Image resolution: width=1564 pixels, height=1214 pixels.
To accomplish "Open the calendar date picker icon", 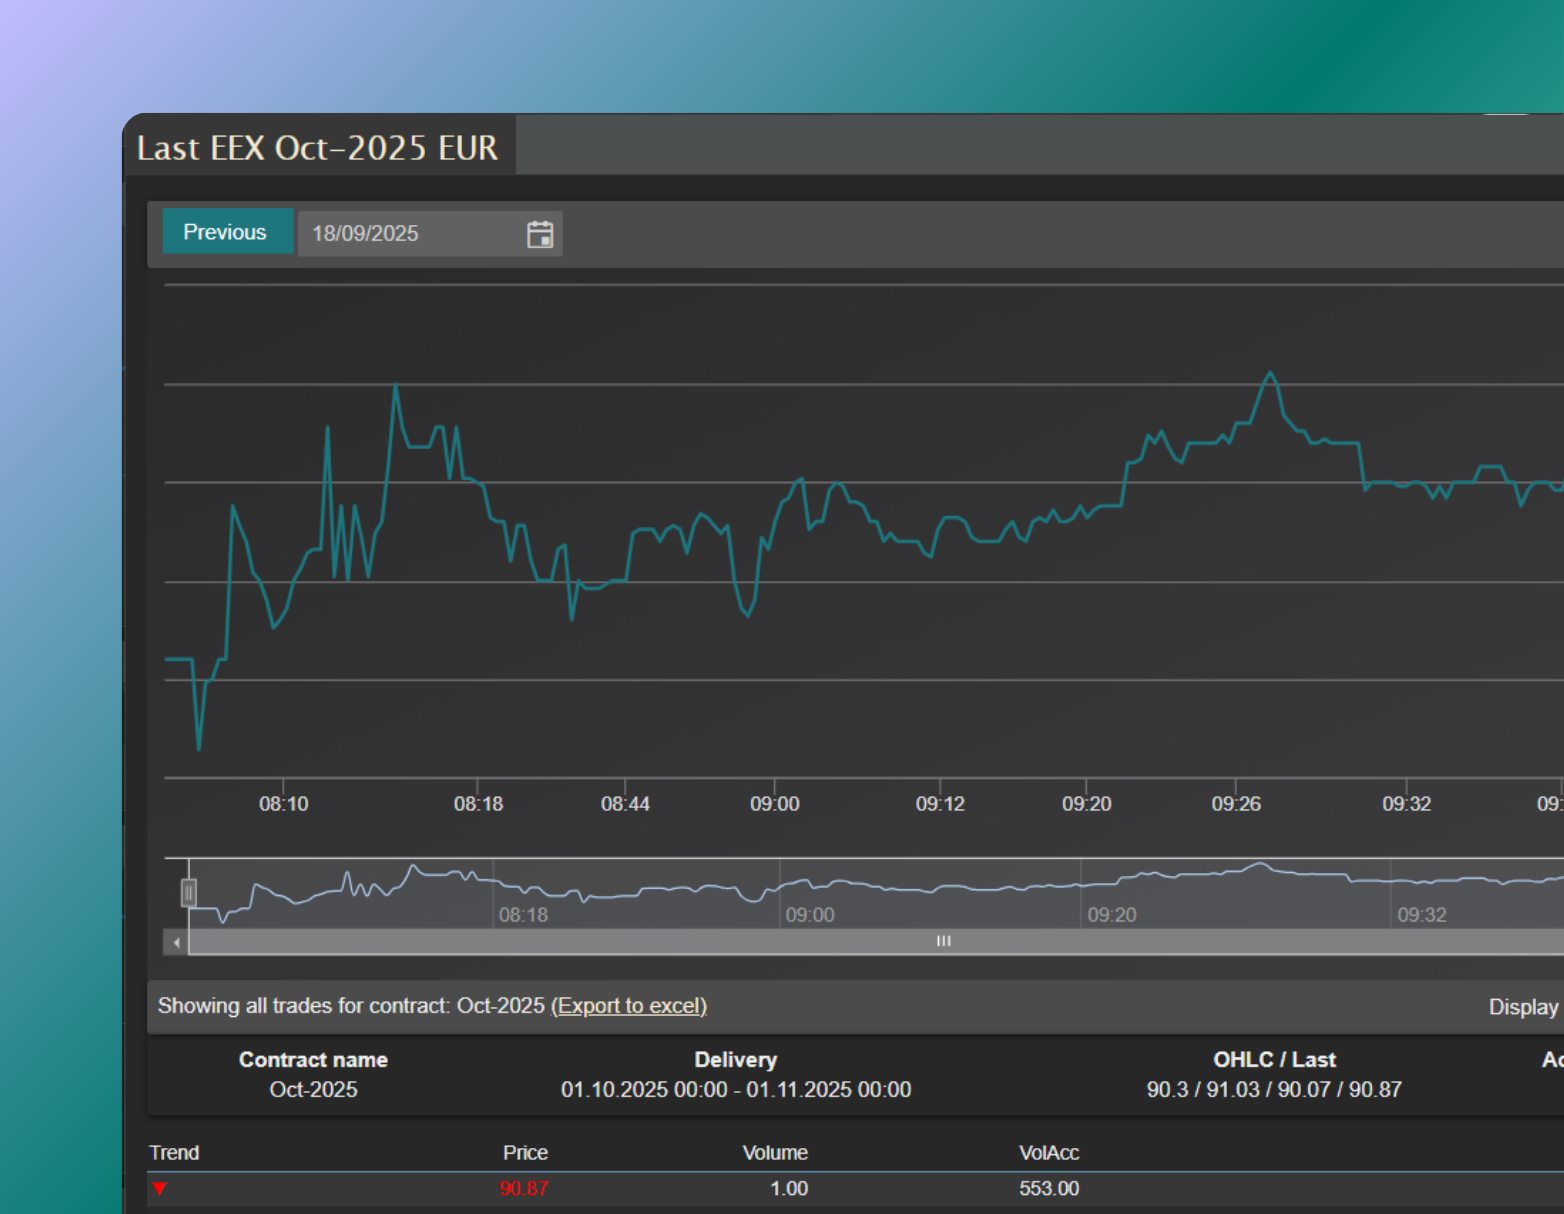I will 540,234.
